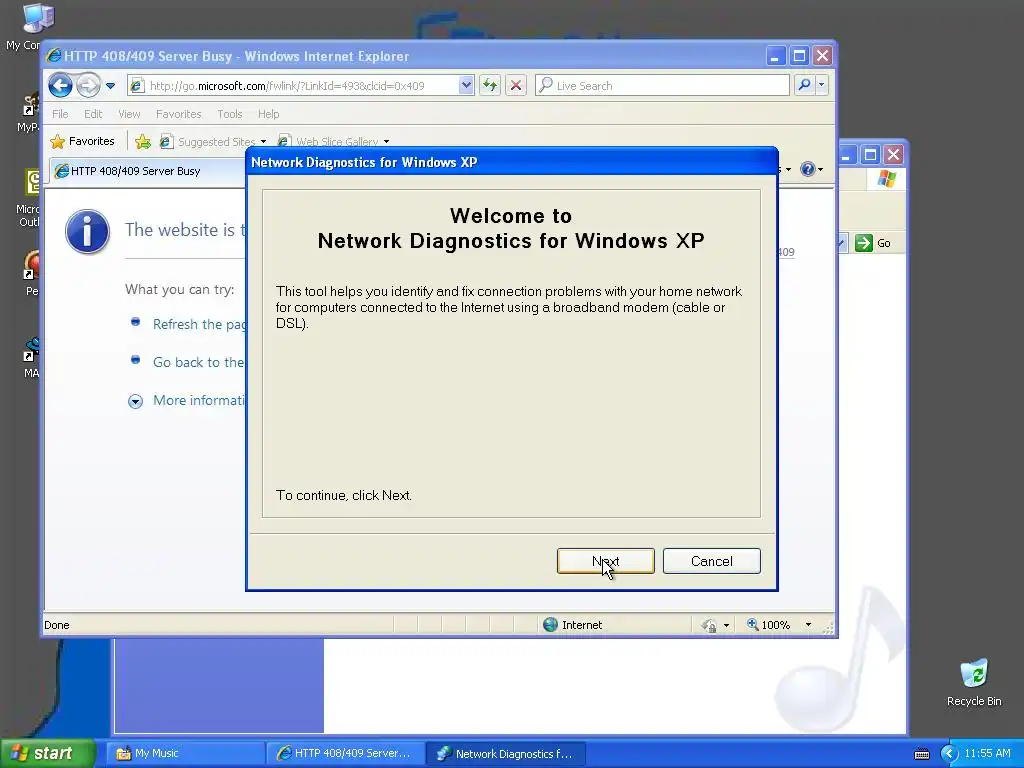
Task: Select the HTTP 408/409 Server Busy tab
Action: point(147,171)
